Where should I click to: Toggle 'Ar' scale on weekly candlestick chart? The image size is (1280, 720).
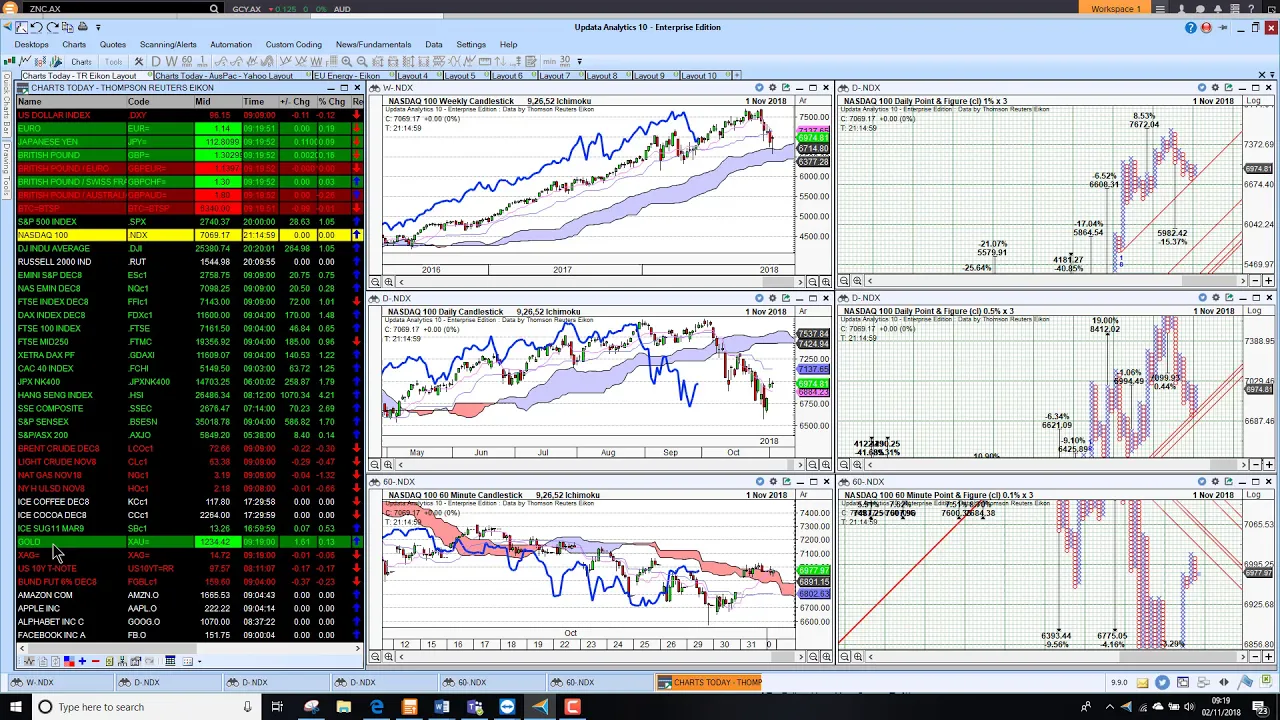coord(803,101)
